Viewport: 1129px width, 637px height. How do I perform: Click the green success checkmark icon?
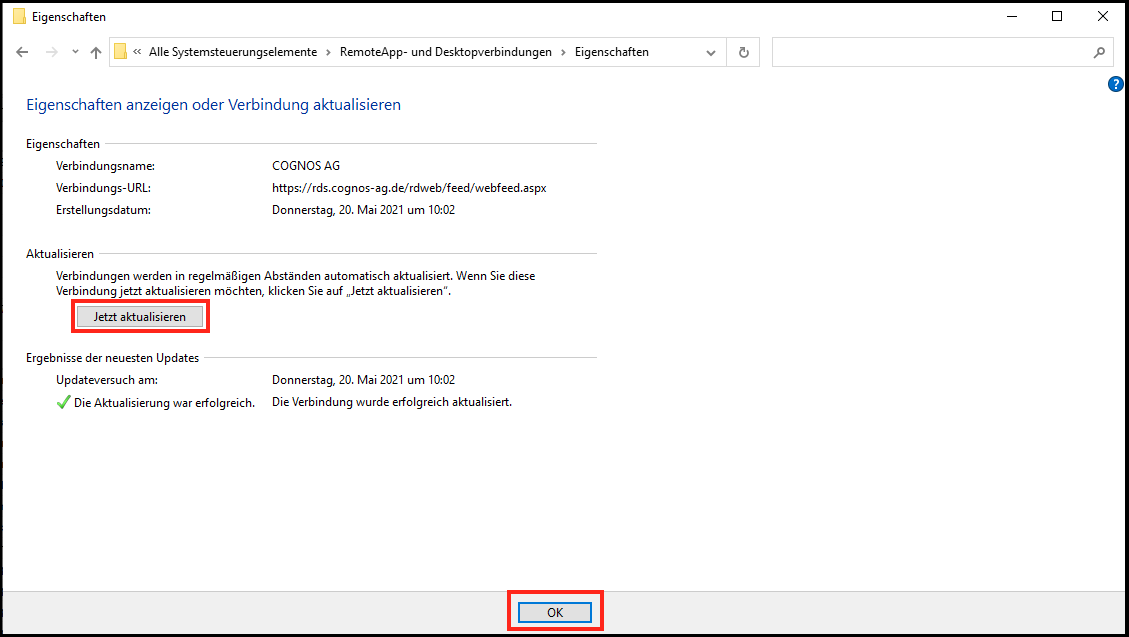(63, 403)
